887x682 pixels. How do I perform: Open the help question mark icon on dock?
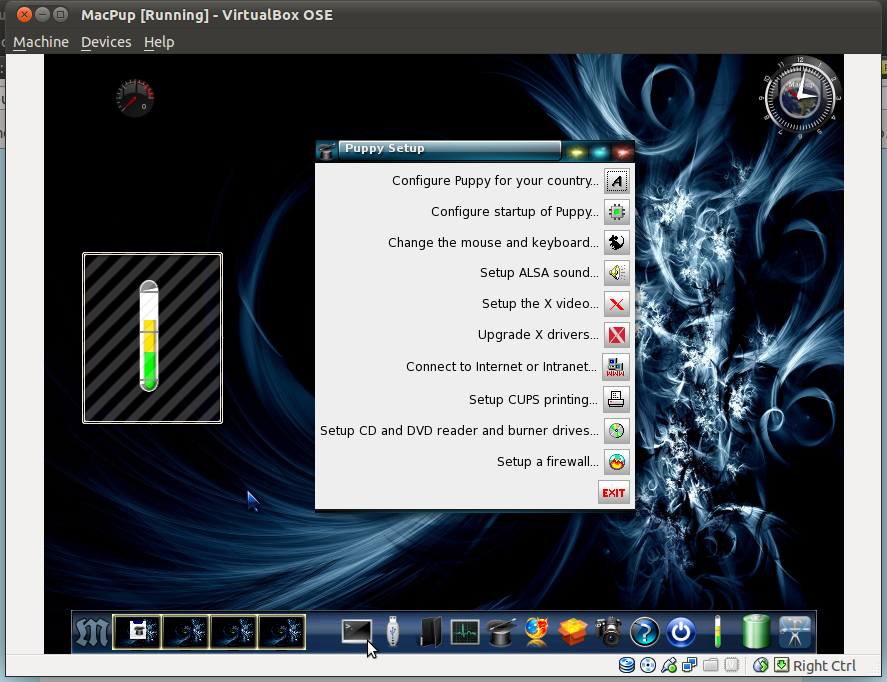[644, 632]
